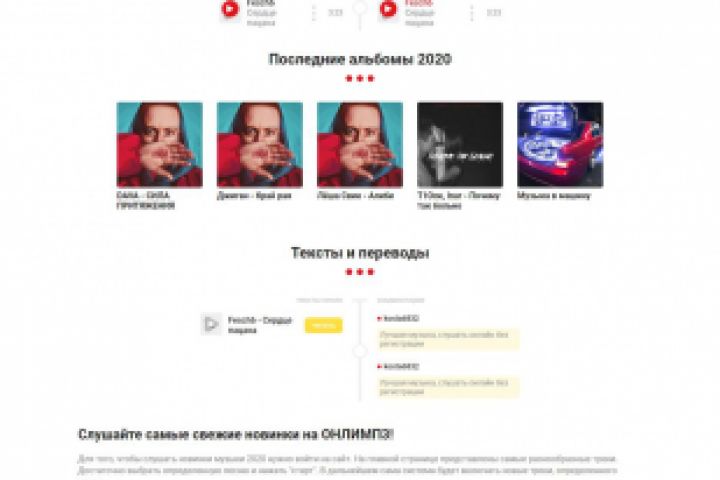Screen dimensions: 720x480
Task: Click the first yellow comment box
Action: (x=448, y=339)
